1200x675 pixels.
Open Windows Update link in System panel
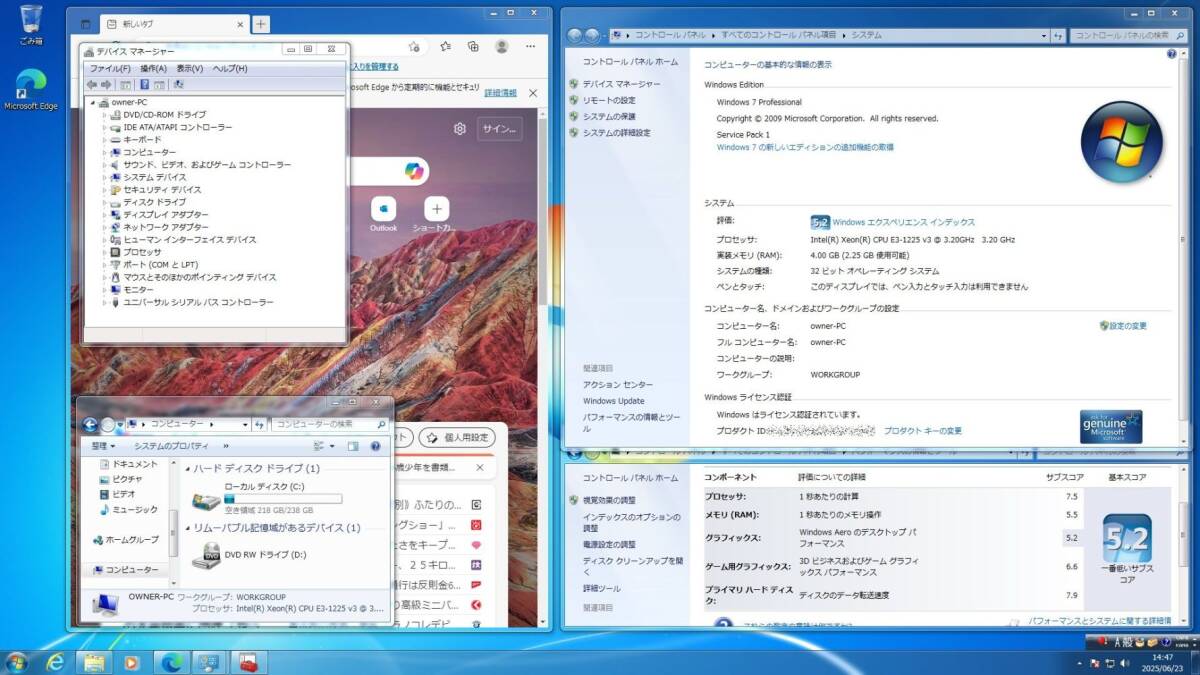614,401
